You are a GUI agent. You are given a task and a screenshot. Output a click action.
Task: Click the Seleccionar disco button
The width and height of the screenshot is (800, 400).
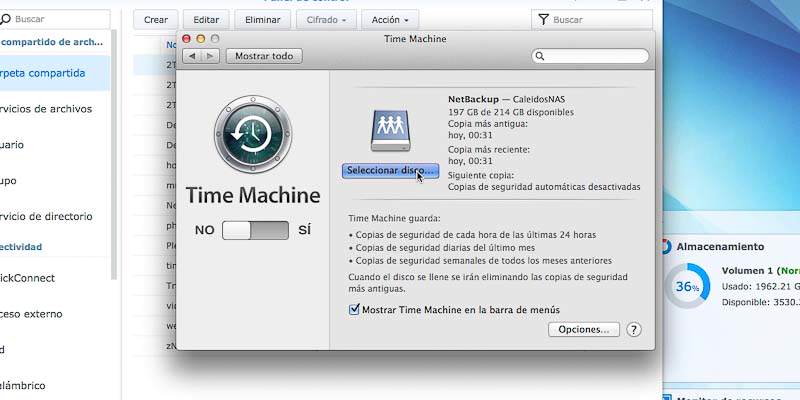point(390,171)
